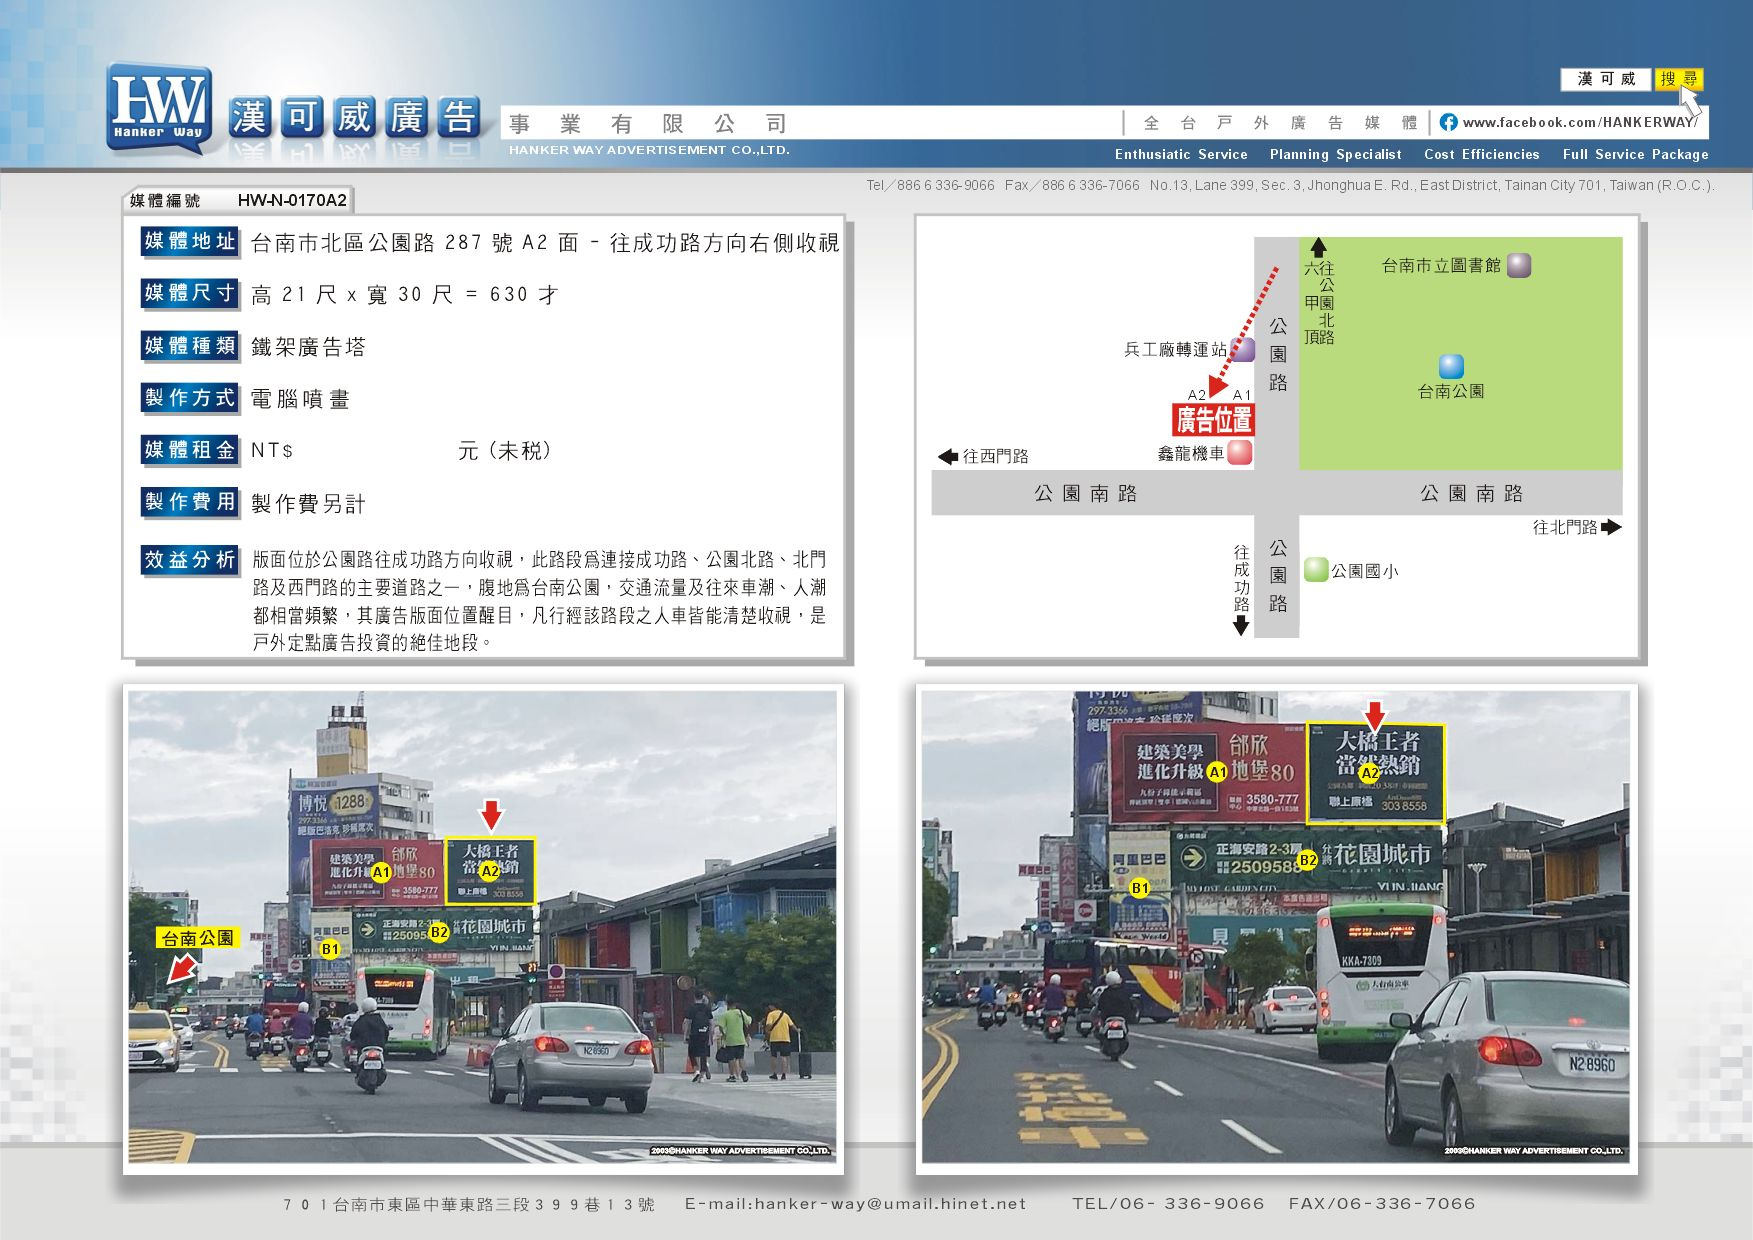Click 鑫龍機車 red map marker
Screen dimensions: 1753x1240
click(x=1240, y=452)
